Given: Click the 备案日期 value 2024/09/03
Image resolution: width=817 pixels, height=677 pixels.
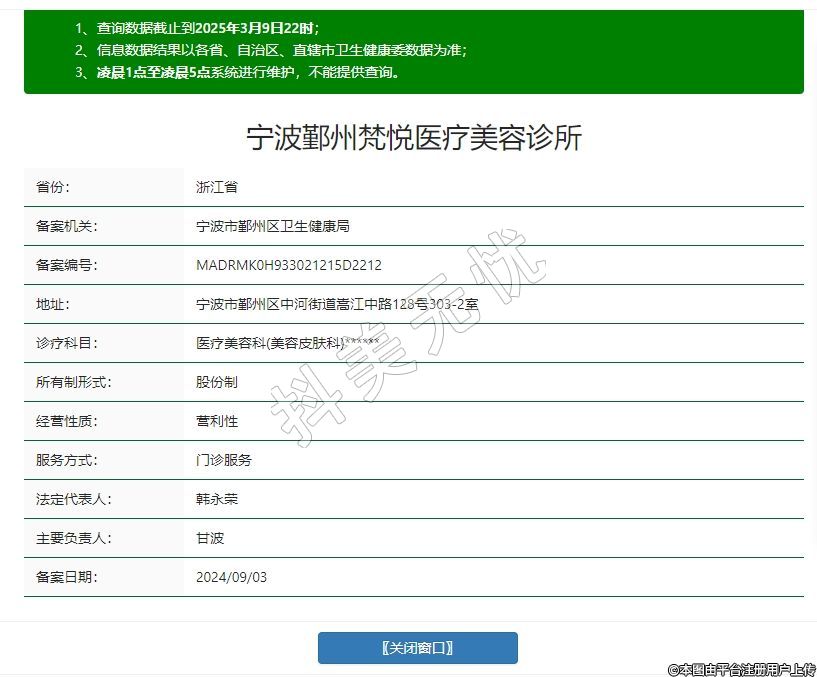Looking at the screenshot, I should point(231,577).
